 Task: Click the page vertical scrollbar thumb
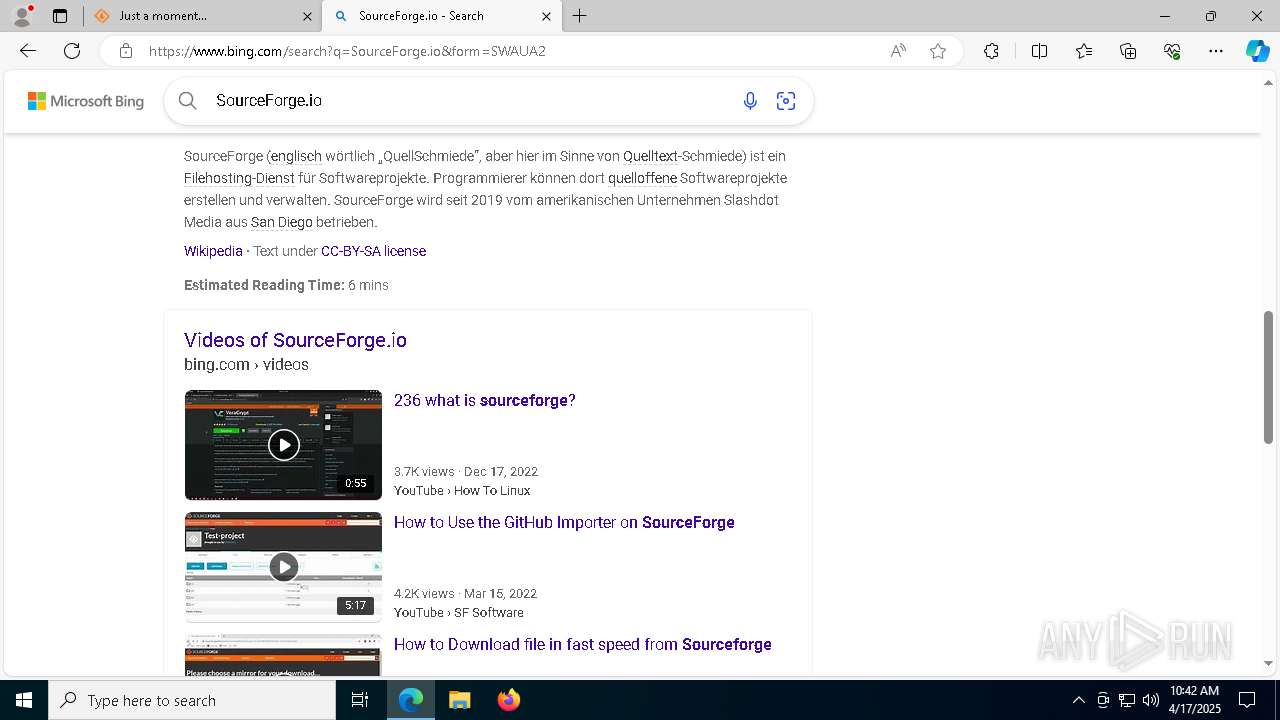point(1268,377)
